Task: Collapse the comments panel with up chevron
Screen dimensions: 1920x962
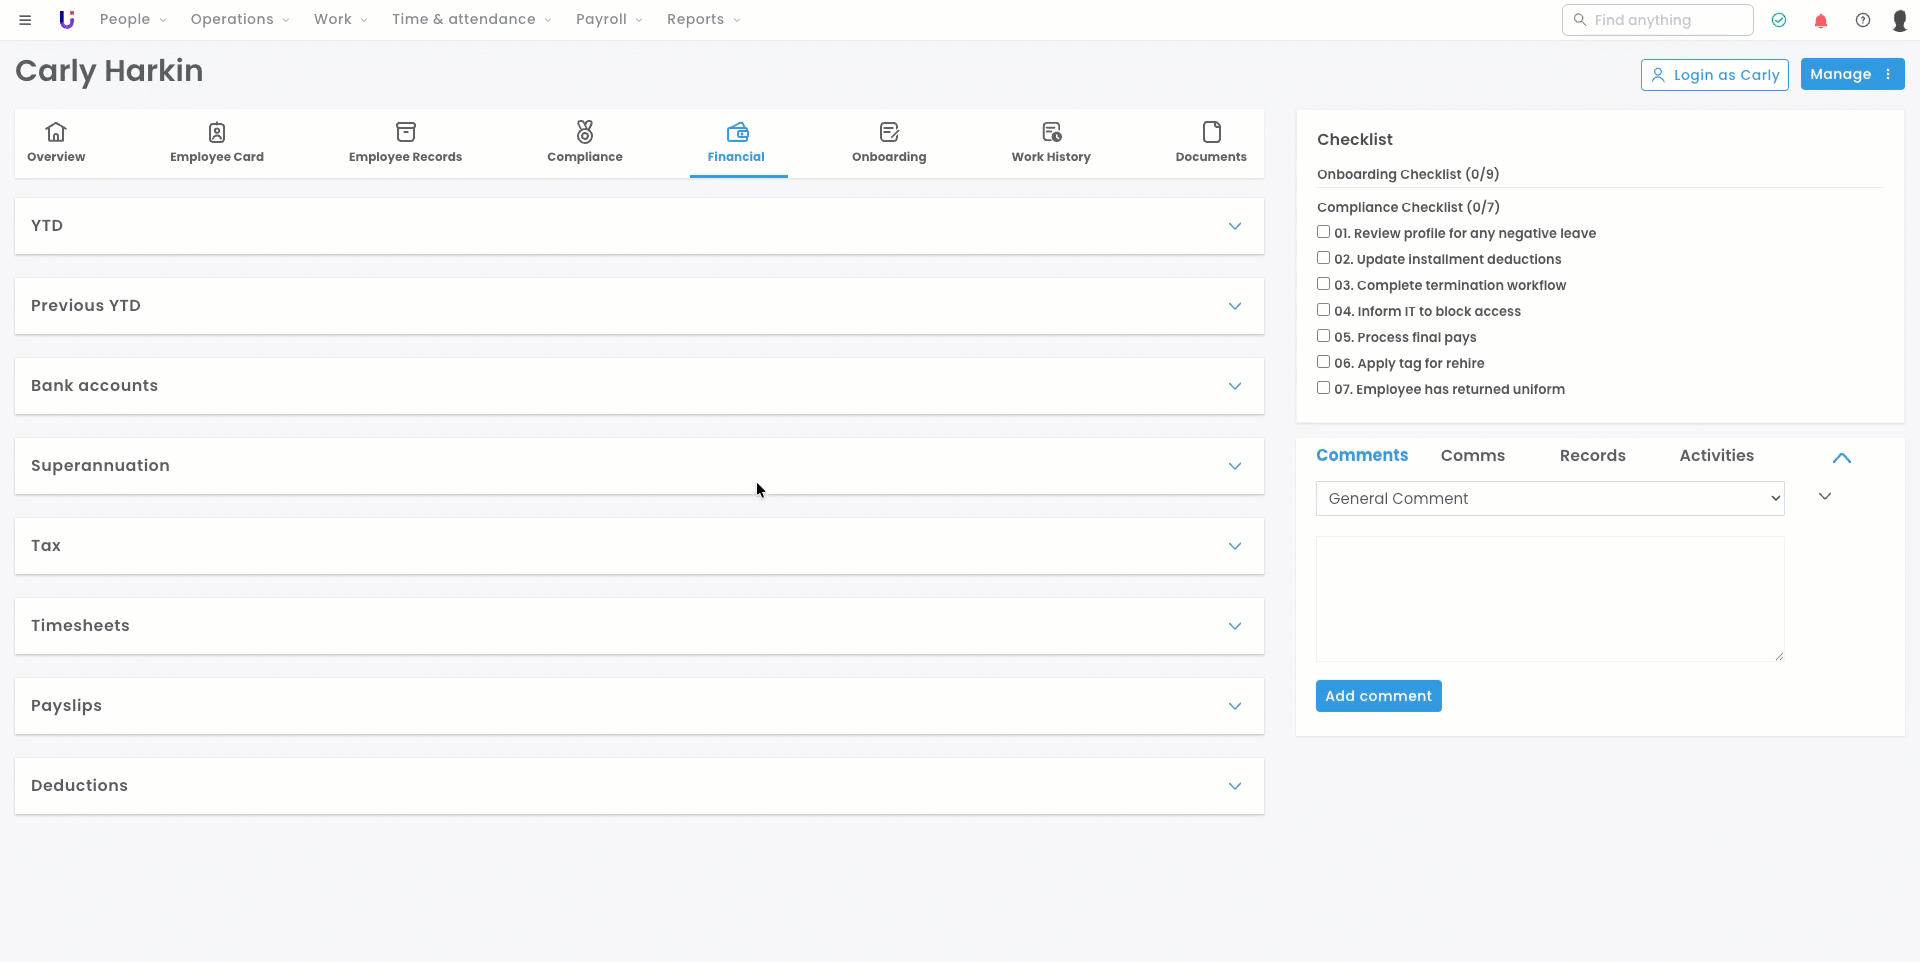Action: coord(1842,458)
